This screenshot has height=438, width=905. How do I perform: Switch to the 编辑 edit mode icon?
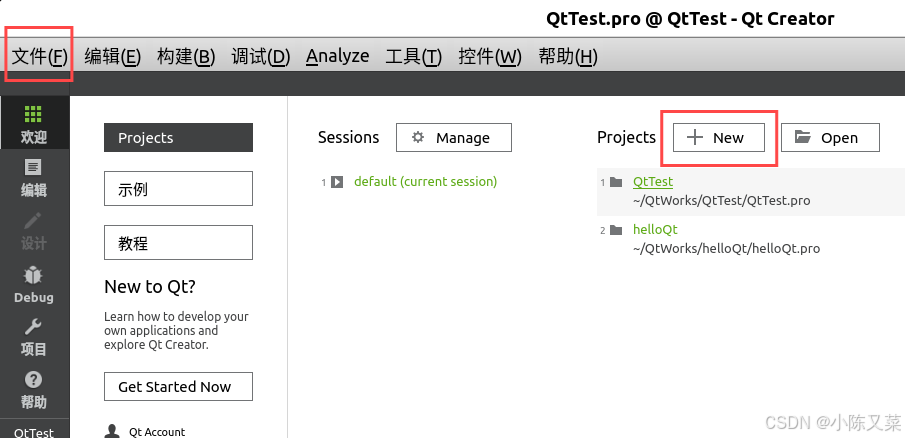pyautogui.click(x=33, y=167)
